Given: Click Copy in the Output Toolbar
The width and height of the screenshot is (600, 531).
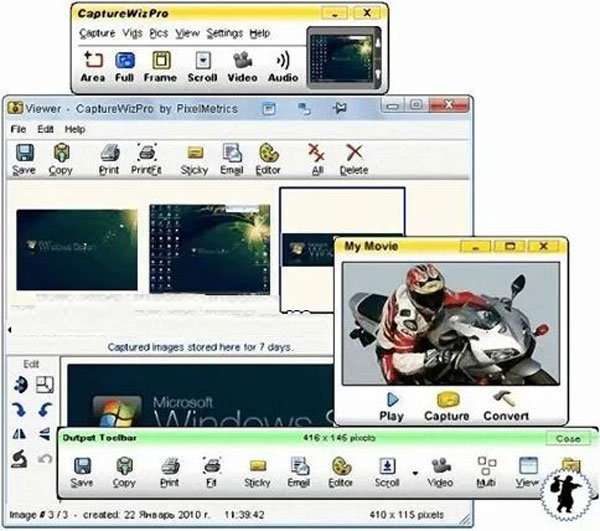Looking at the screenshot, I should point(124,472).
